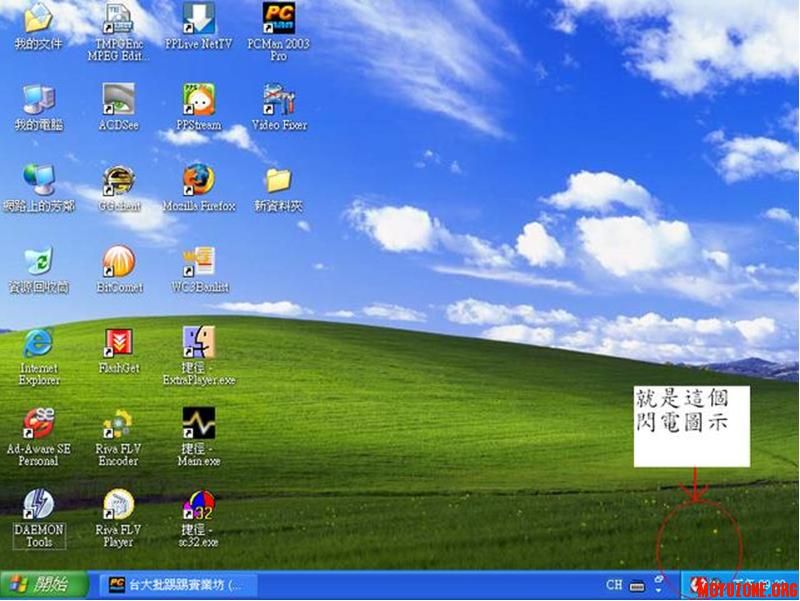Select the ACDSee desktop icon
Image resolution: width=800 pixels, height=601 pixels.
point(119,100)
